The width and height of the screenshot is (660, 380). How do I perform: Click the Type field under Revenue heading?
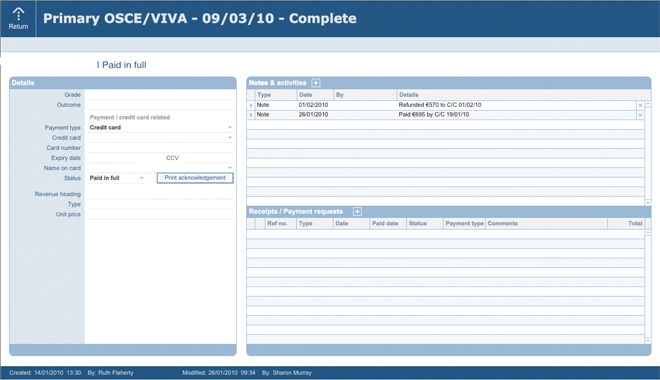click(x=160, y=204)
